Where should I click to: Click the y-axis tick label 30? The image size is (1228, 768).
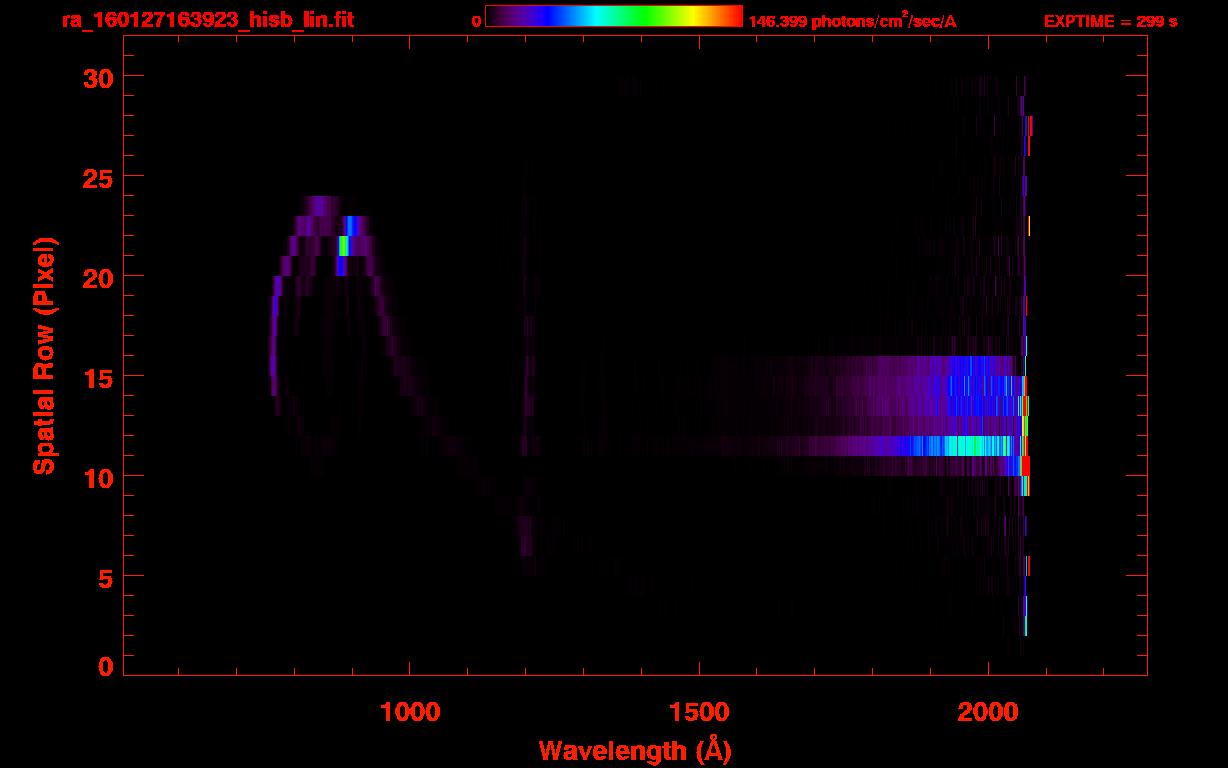(x=98, y=77)
